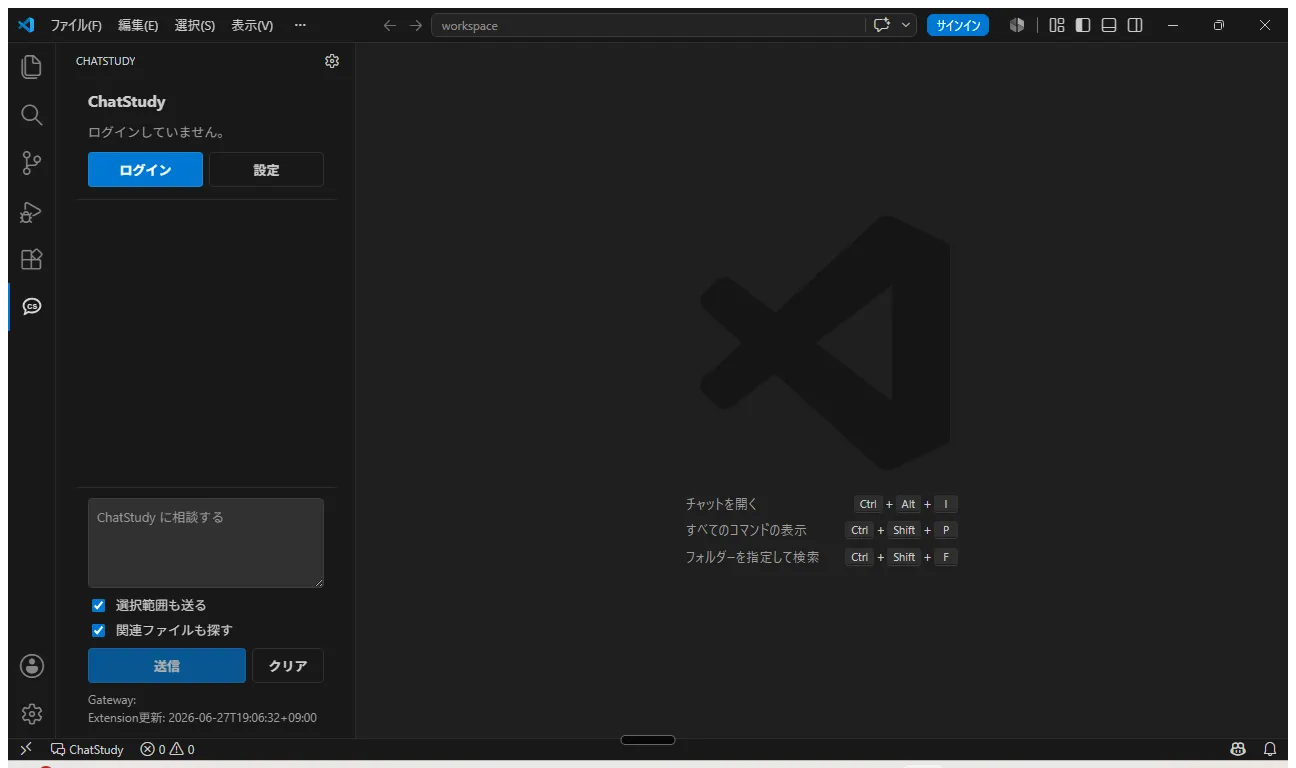Open the Extensions view
1296x768 pixels.
pos(32,259)
